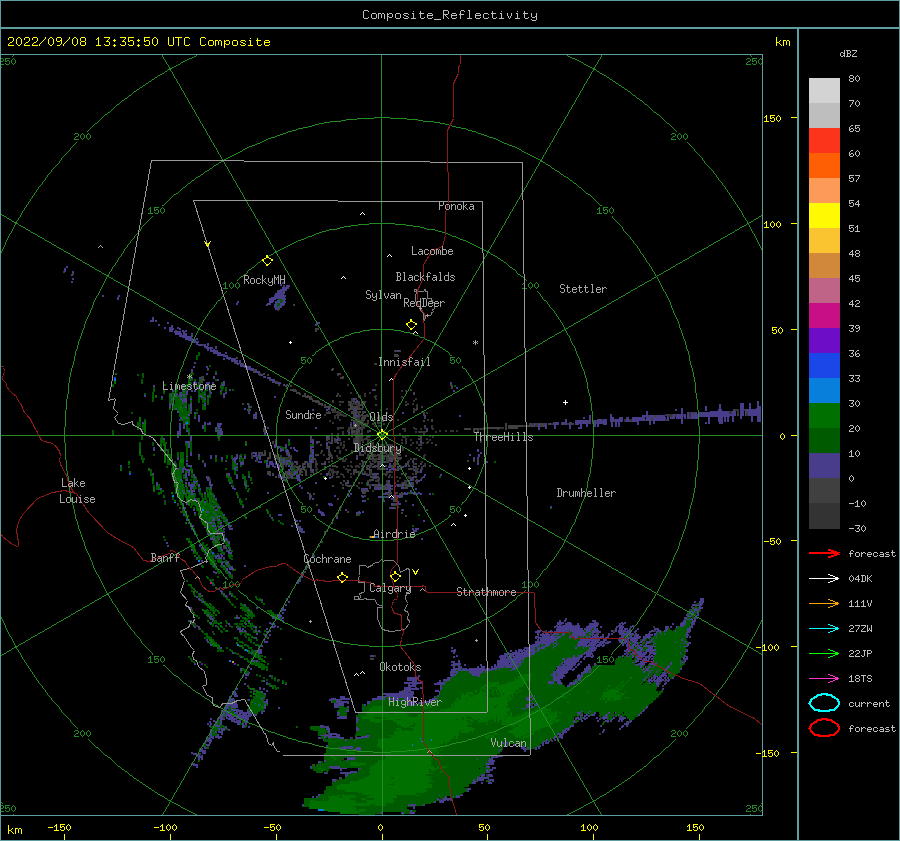
Task: Select the white 04DK arrow legend entry
Action: click(x=824, y=578)
